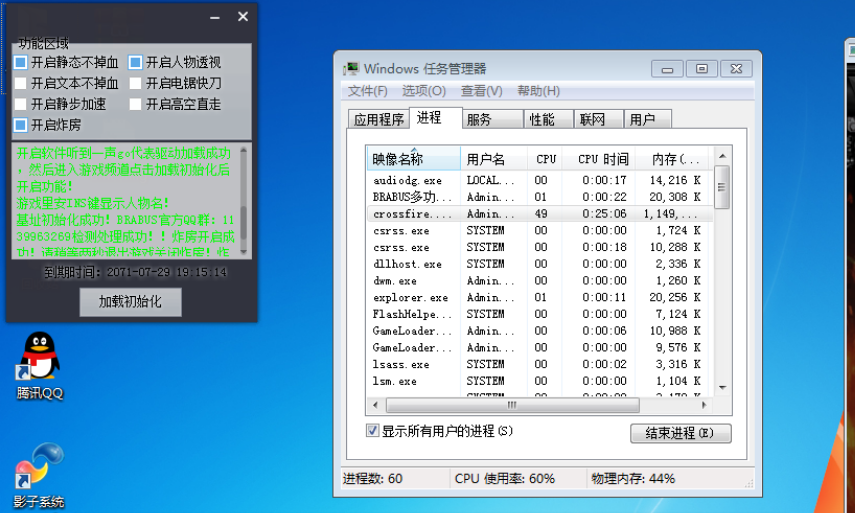
Task: Sort by 用户名 column header
Action: tap(494, 159)
